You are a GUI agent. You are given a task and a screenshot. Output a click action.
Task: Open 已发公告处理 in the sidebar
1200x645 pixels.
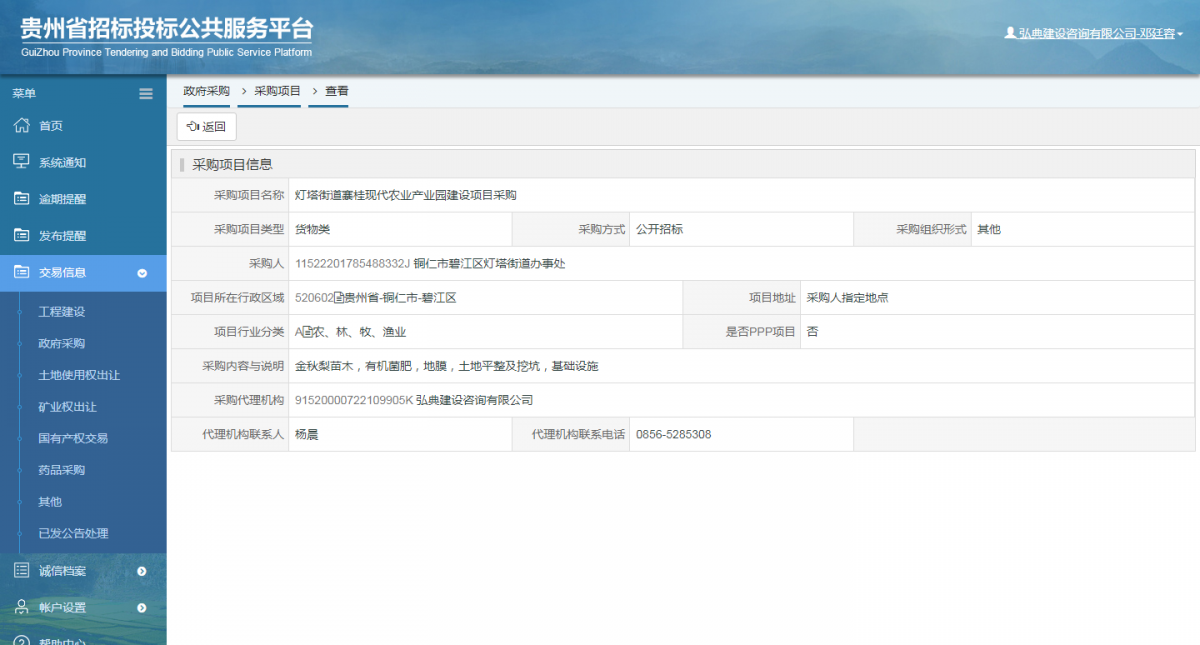click(72, 533)
